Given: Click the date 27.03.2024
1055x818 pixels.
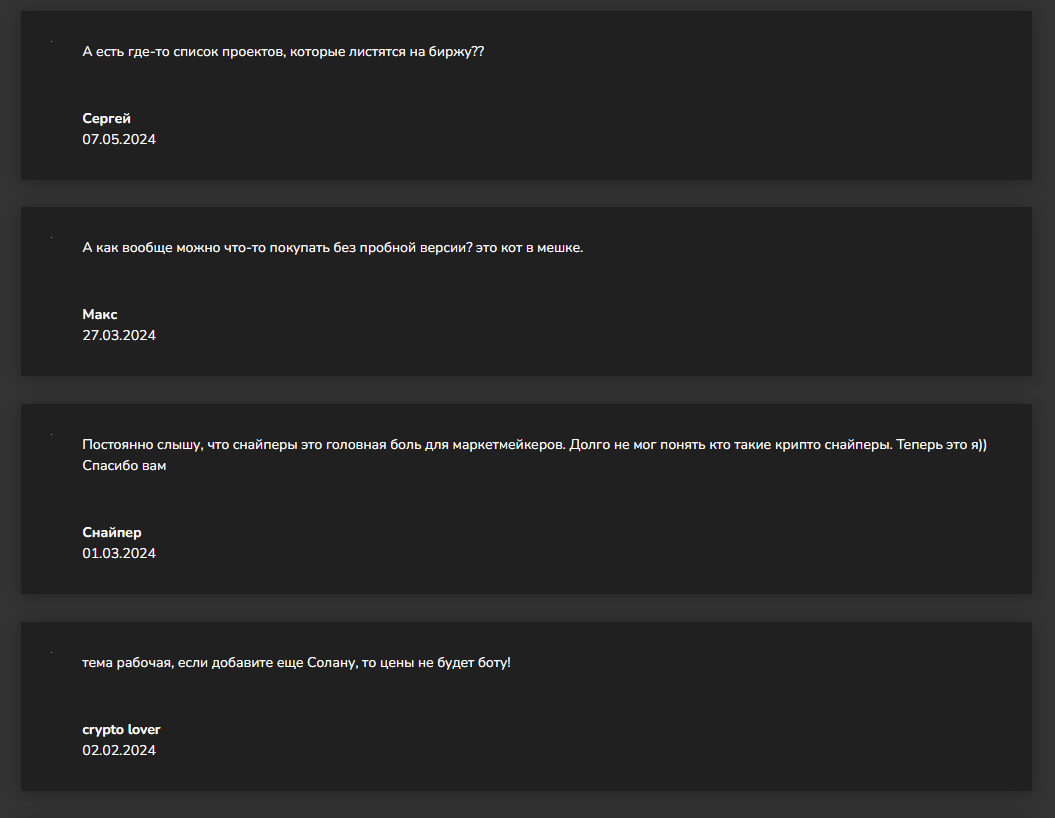Looking at the screenshot, I should [119, 335].
